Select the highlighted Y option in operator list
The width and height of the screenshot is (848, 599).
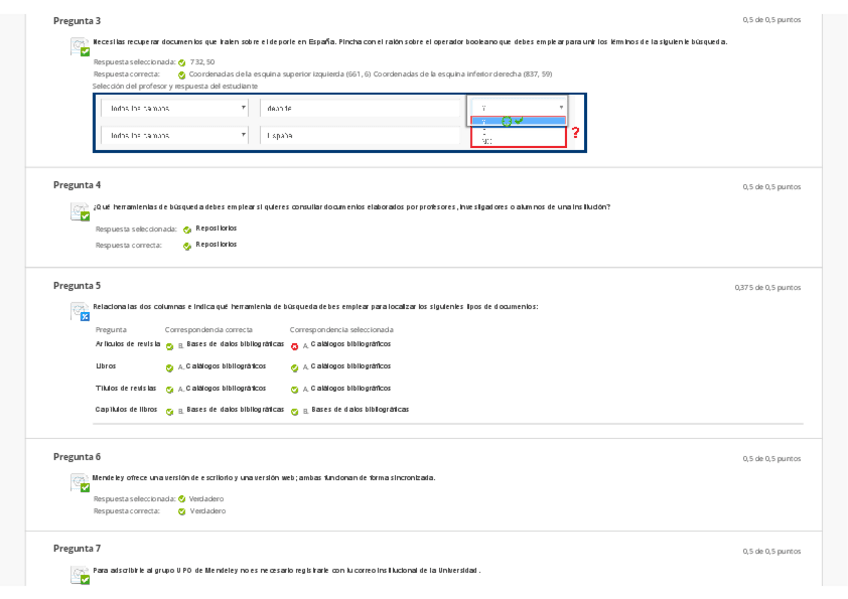click(518, 121)
